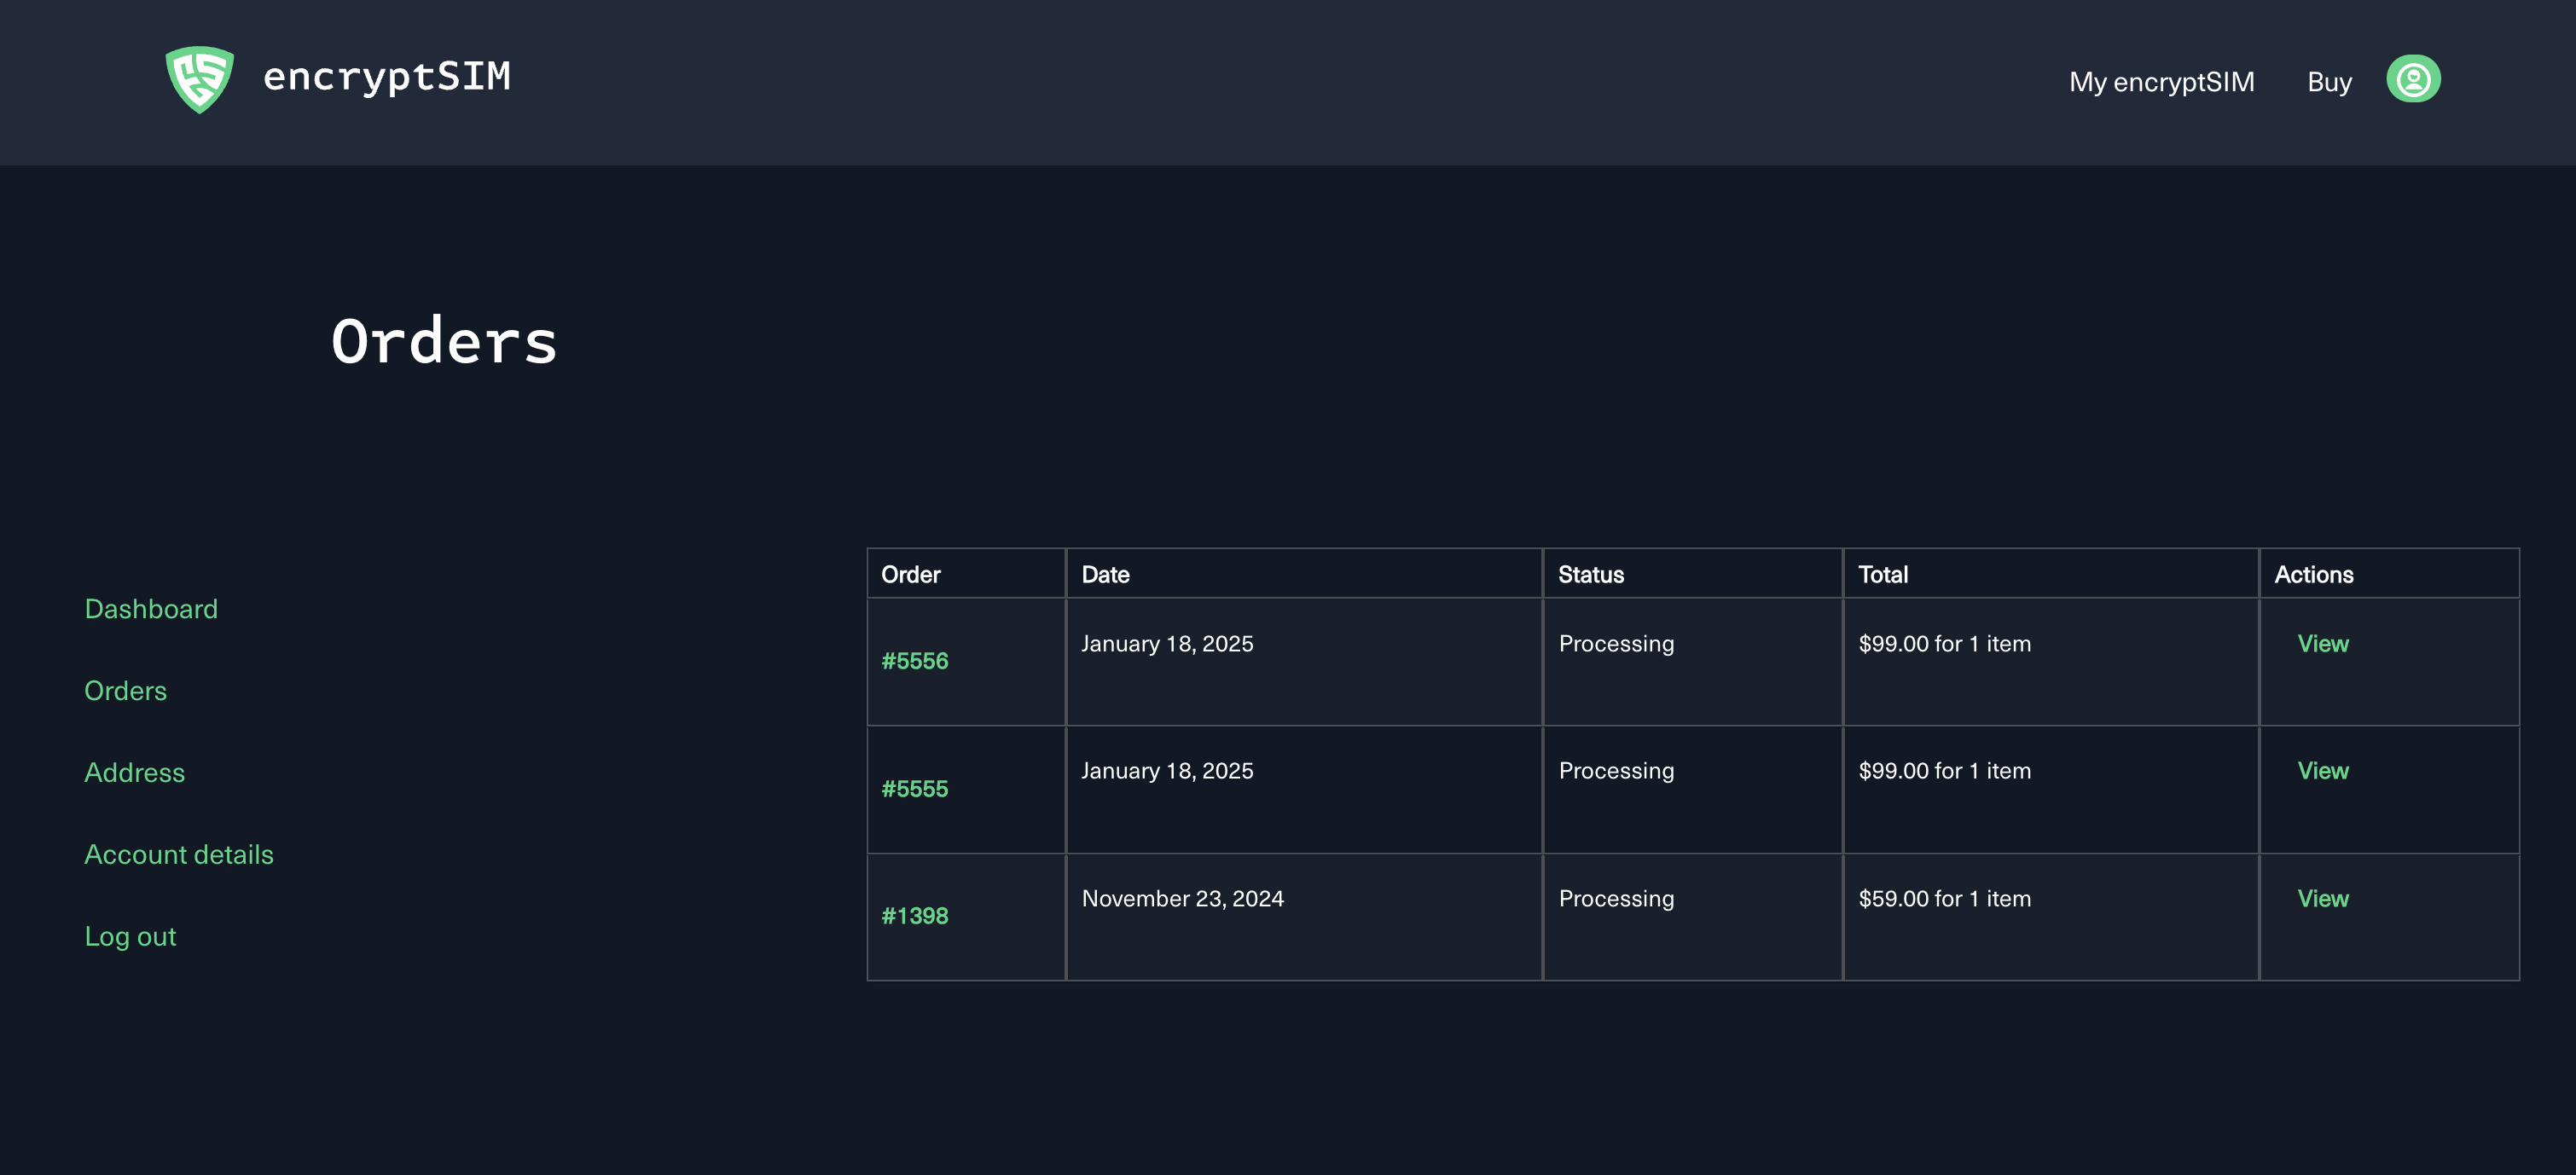This screenshot has height=1175, width=2576.
Task: Open the user account avatar icon
Action: click(x=2412, y=79)
